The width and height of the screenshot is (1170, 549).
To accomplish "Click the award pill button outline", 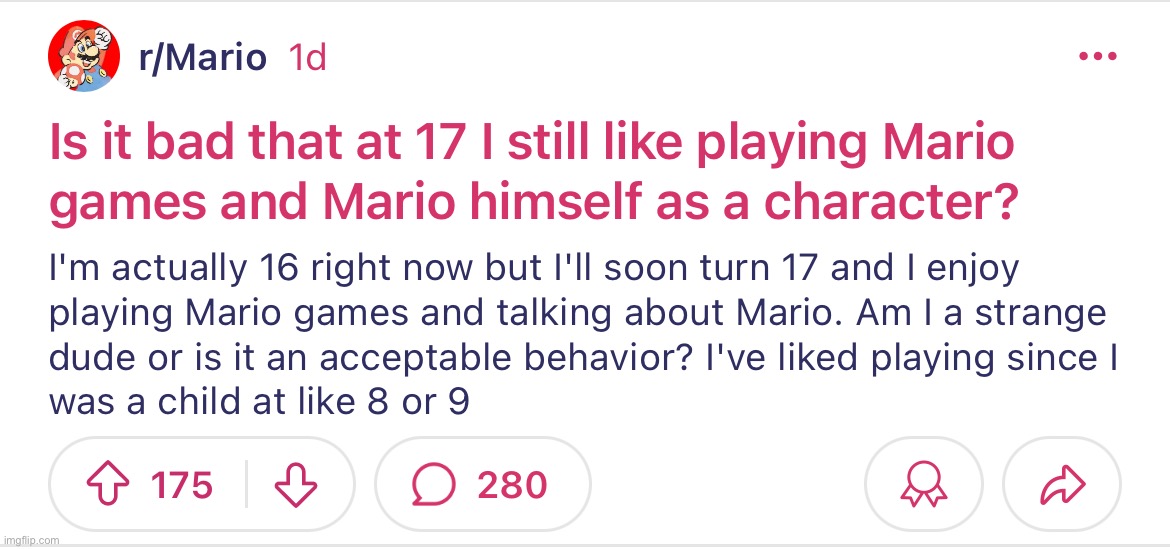I will (924, 484).
